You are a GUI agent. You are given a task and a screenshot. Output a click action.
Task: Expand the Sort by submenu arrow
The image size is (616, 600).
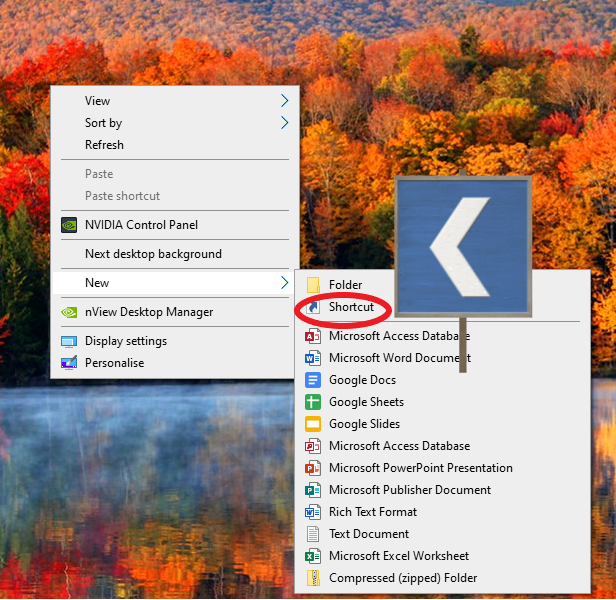(x=284, y=123)
